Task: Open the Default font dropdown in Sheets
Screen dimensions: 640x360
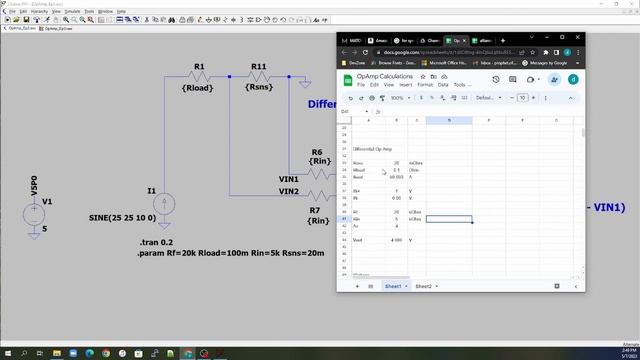Action: [x=489, y=98]
